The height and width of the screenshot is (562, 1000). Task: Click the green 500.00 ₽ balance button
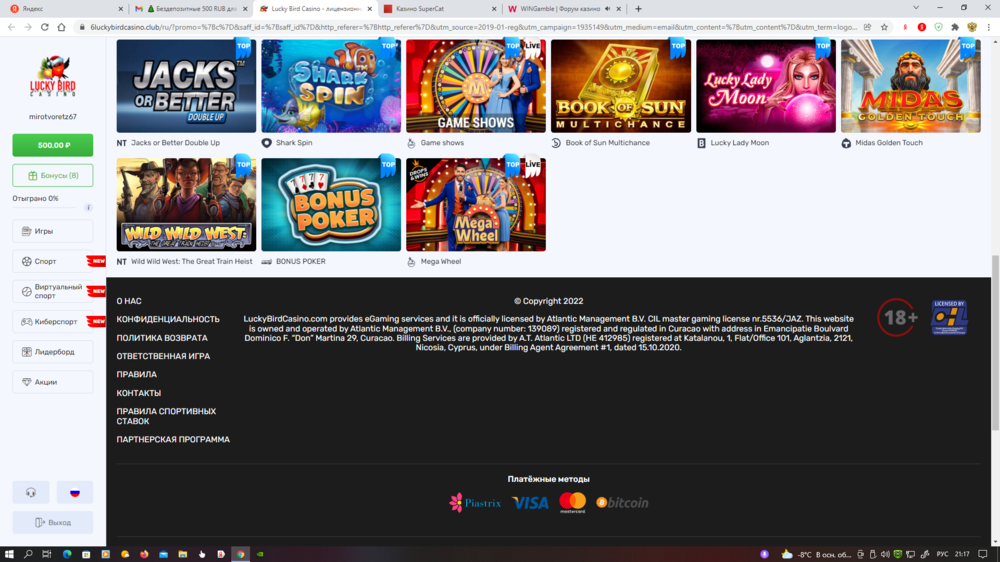click(x=52, y=145)
